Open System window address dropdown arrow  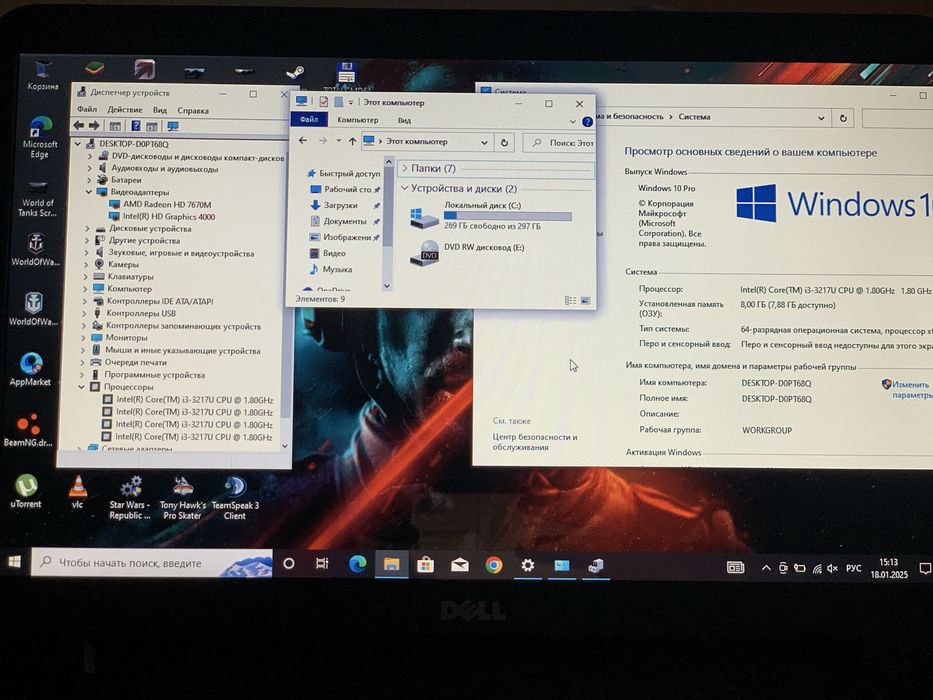pos(821,118)
